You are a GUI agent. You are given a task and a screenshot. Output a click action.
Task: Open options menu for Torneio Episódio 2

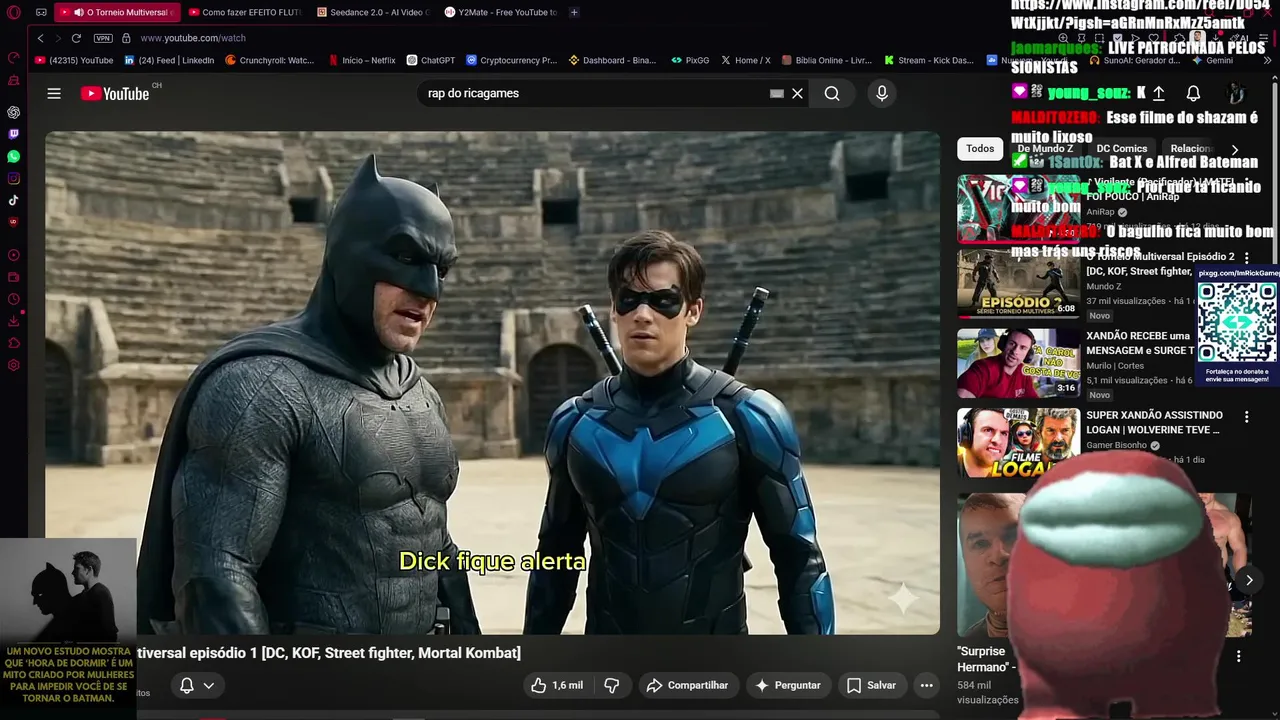pos(1246,258)
